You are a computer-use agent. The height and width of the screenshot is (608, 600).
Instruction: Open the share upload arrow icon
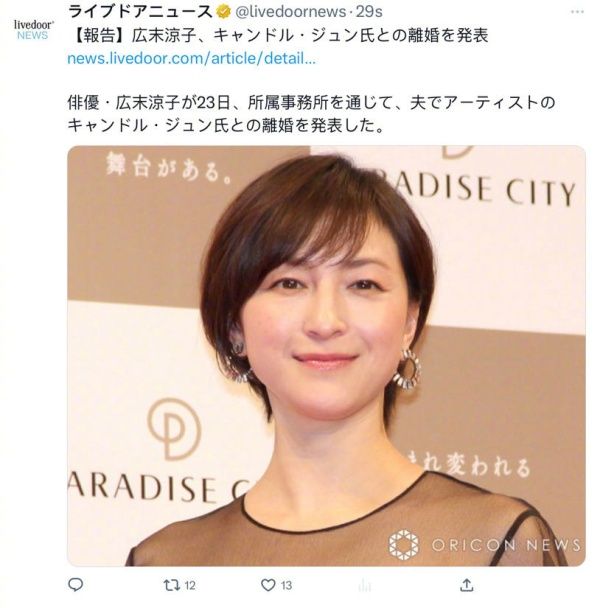point(467,585)
